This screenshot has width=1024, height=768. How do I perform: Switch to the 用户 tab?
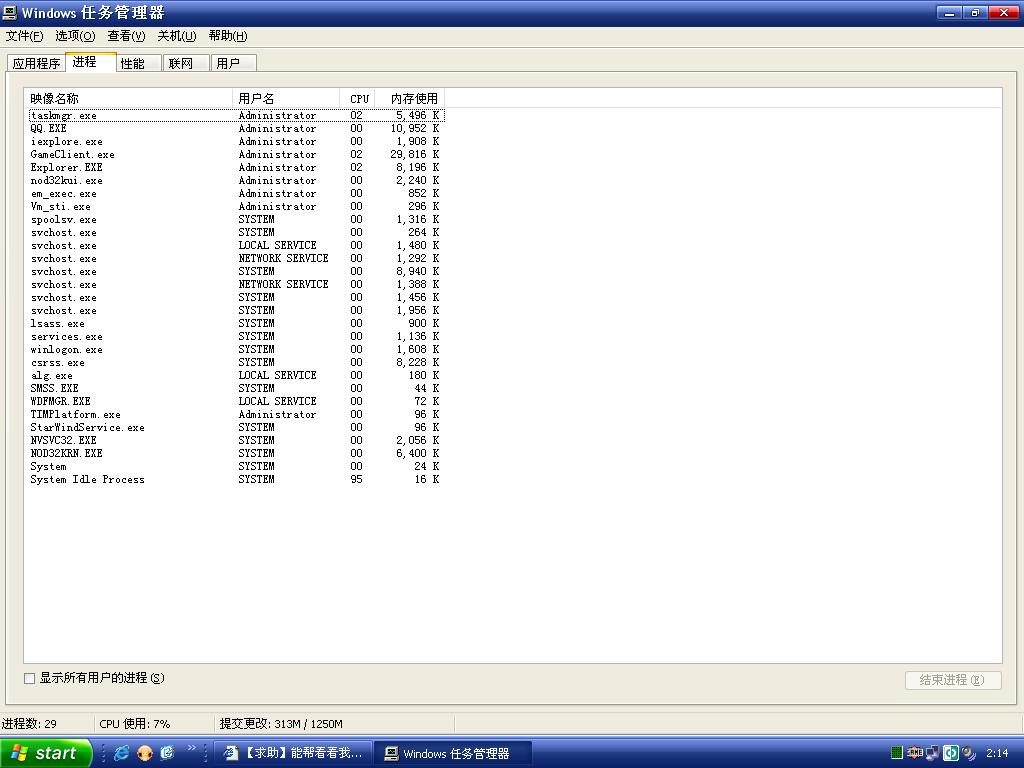click(234, 63)
